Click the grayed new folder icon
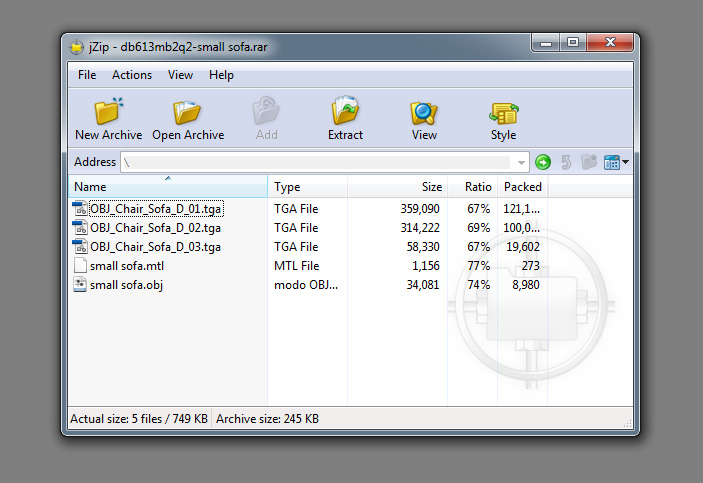703x483 pixels. pos(589,161)
